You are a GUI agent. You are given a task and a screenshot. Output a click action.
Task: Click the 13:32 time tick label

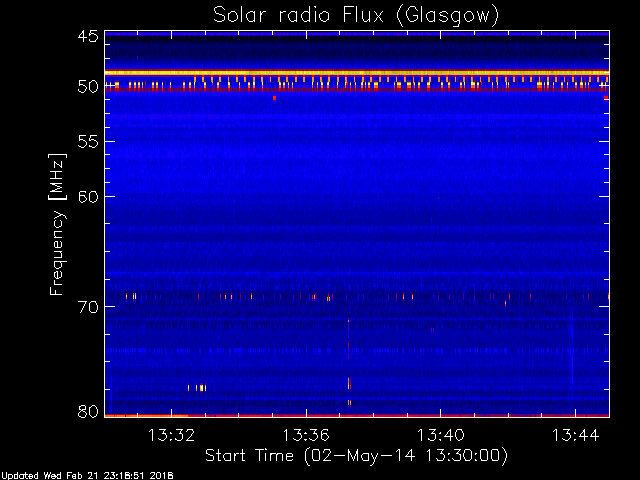171,435
